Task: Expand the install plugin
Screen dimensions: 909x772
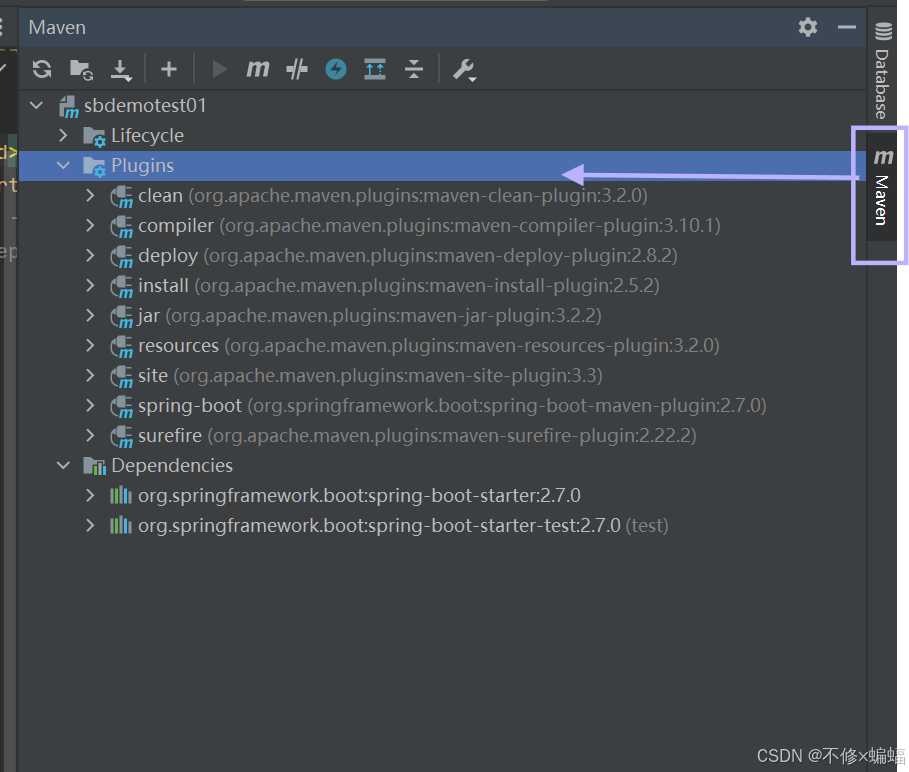Action: tap(90, 285)
